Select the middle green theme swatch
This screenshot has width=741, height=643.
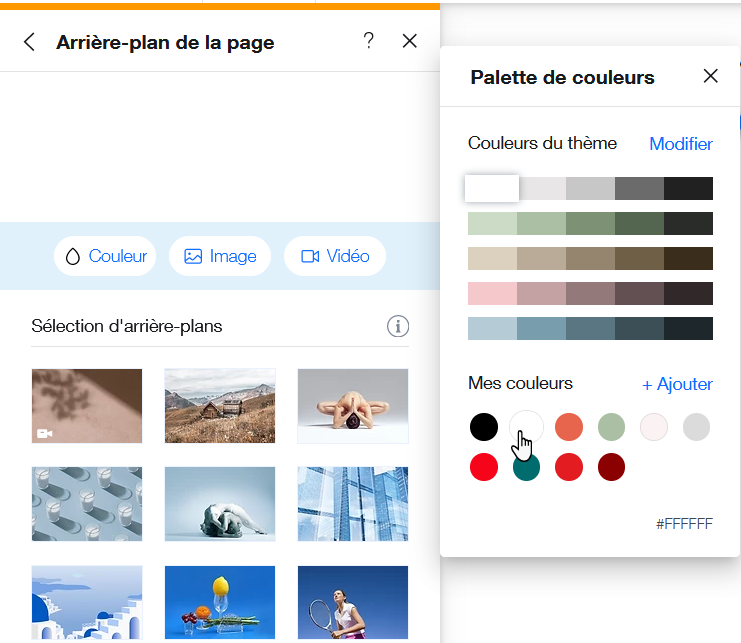click(590, 223)
